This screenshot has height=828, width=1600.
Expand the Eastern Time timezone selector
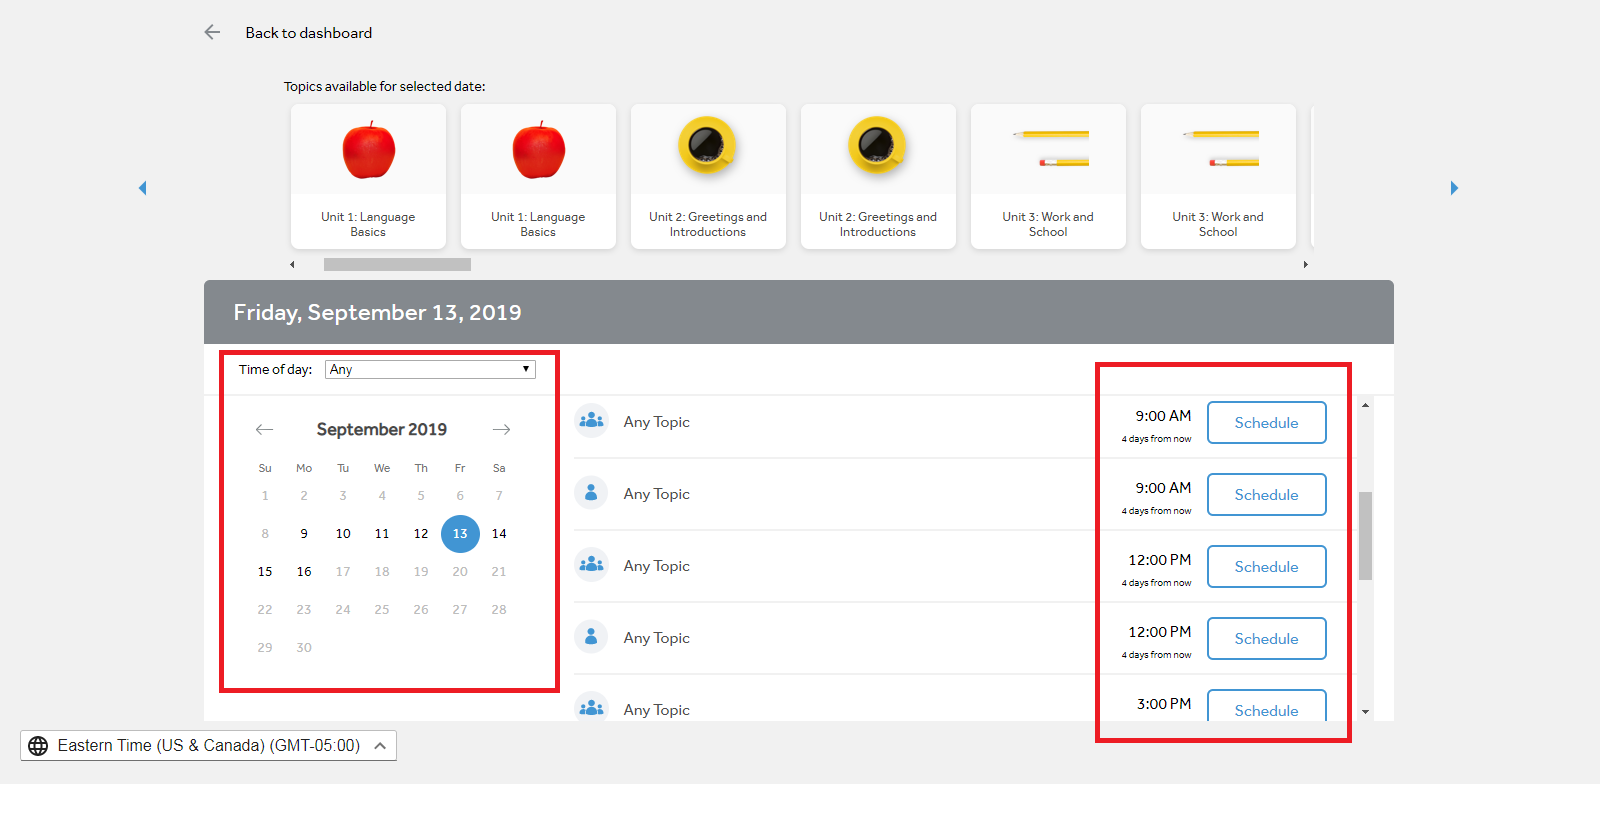[380, 746]
